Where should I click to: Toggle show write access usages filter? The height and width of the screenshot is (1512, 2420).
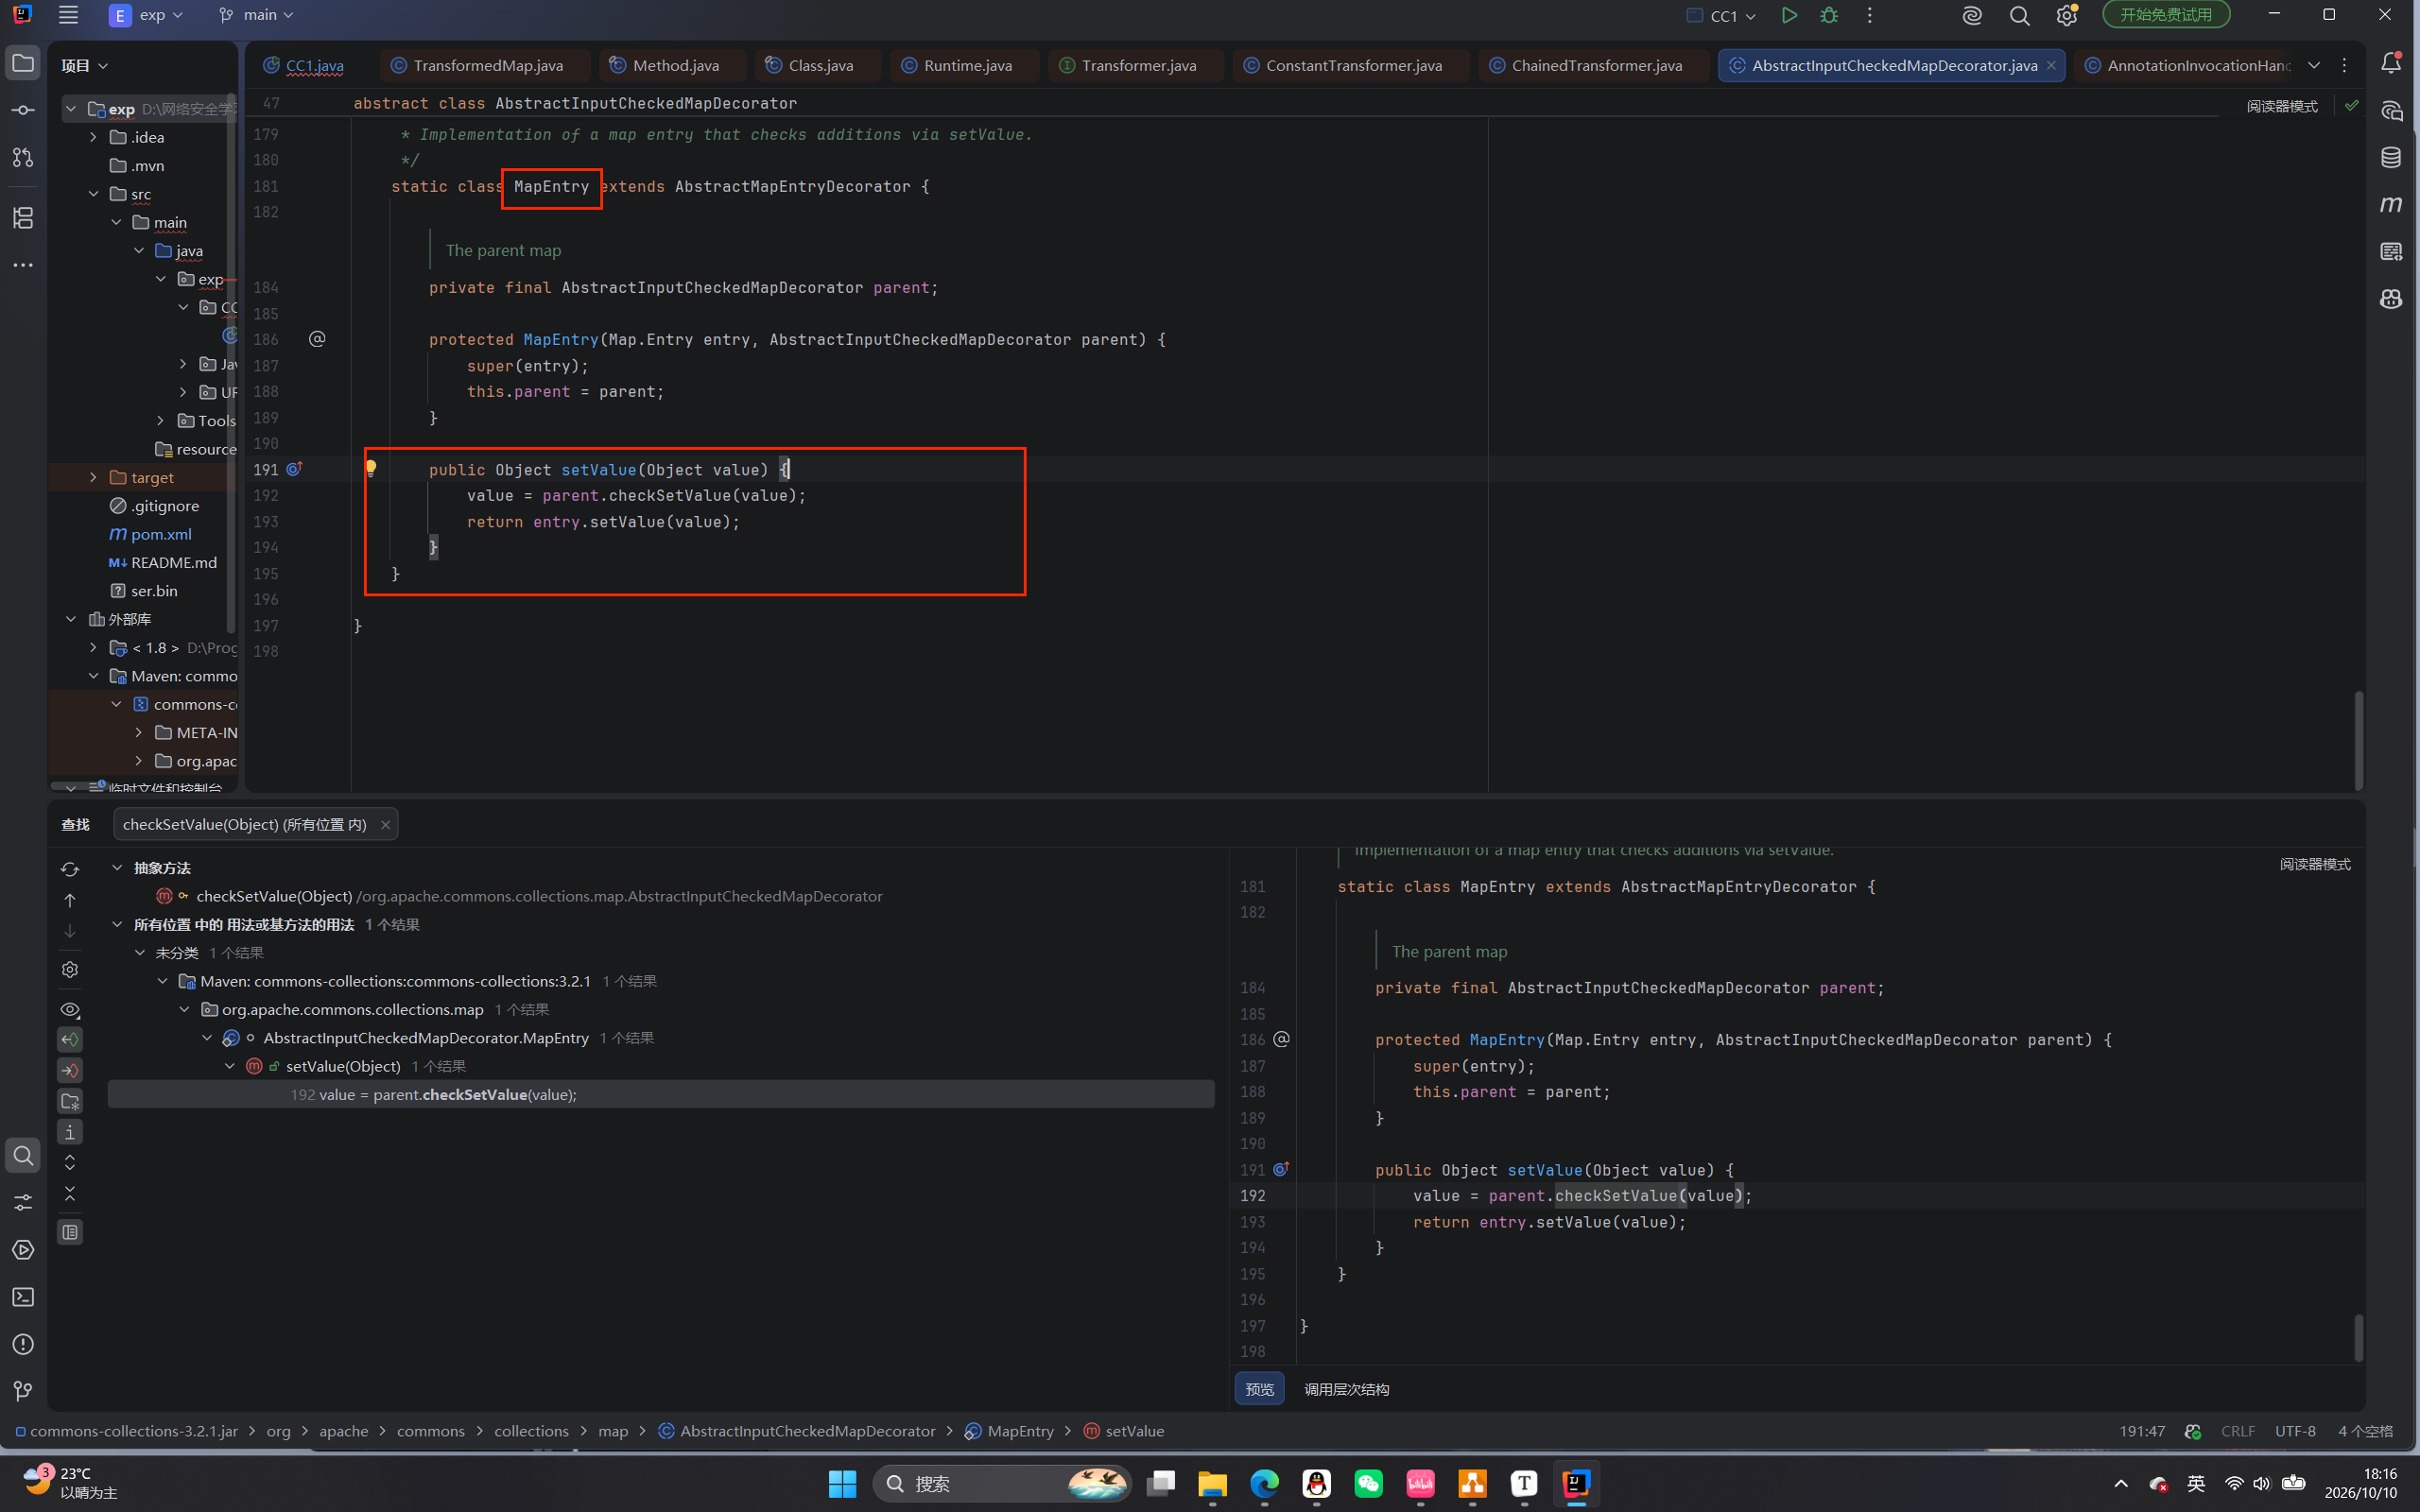70,1071
